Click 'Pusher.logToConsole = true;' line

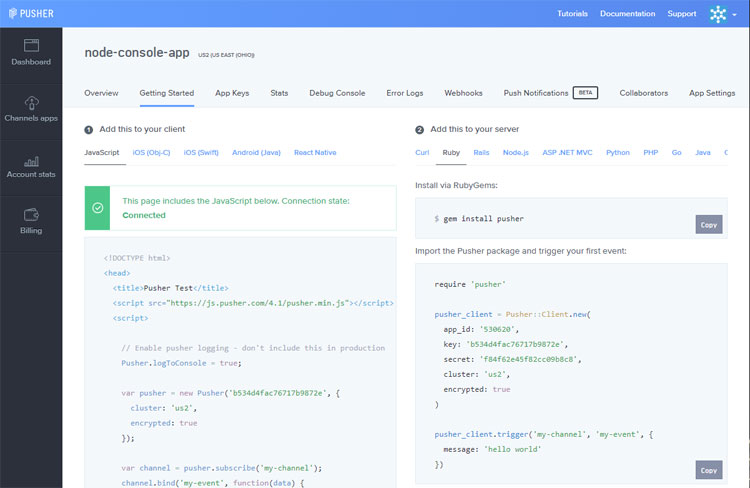181,363
